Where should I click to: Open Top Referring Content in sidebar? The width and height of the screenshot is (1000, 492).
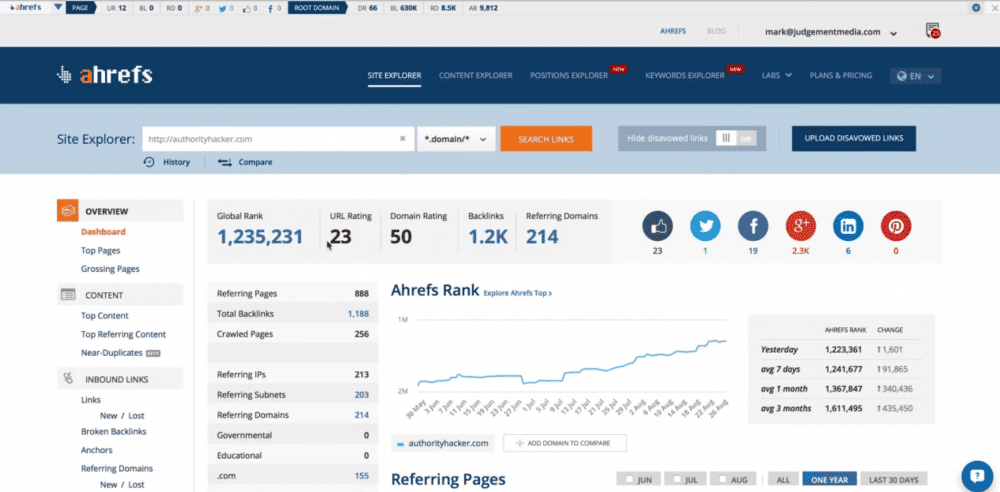[123, 334]
